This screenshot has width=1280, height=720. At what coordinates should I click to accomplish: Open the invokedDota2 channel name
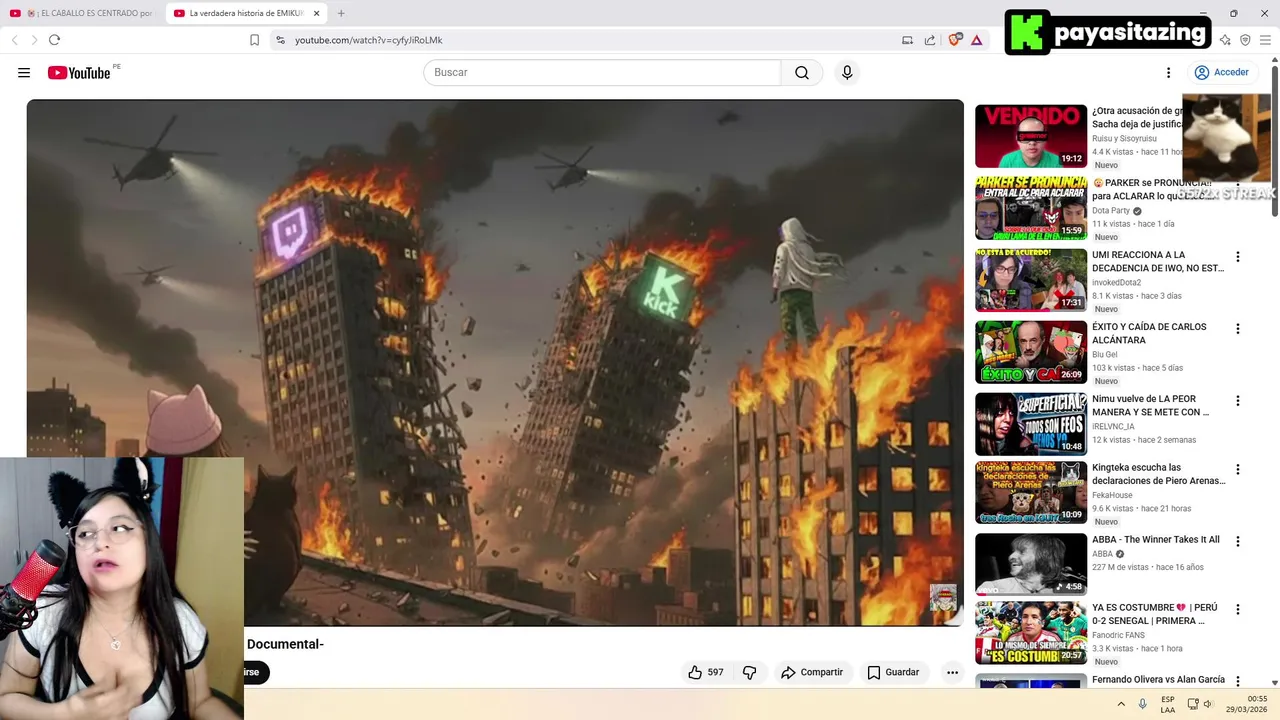point(1116,283)
